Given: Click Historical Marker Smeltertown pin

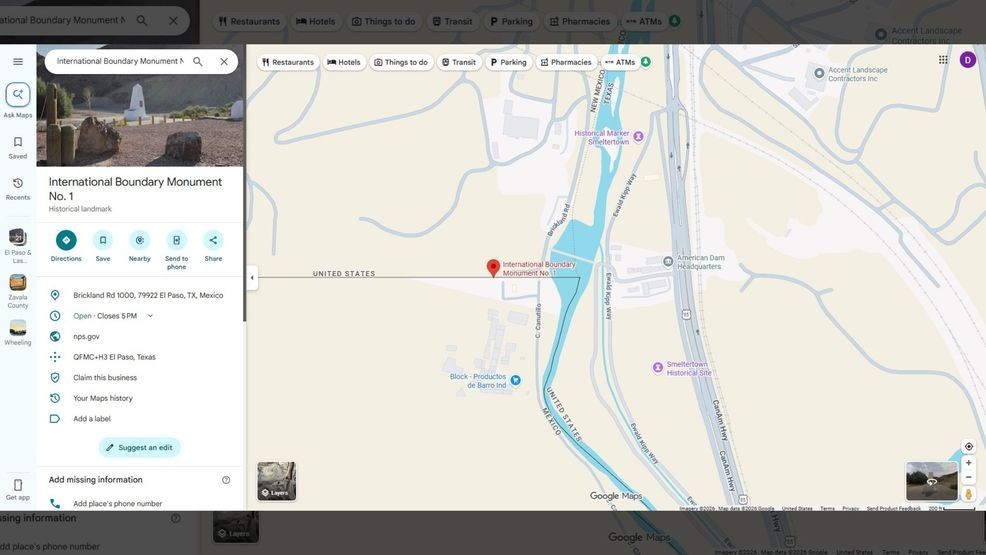Looking at the screenshot, I should [638, 136].
